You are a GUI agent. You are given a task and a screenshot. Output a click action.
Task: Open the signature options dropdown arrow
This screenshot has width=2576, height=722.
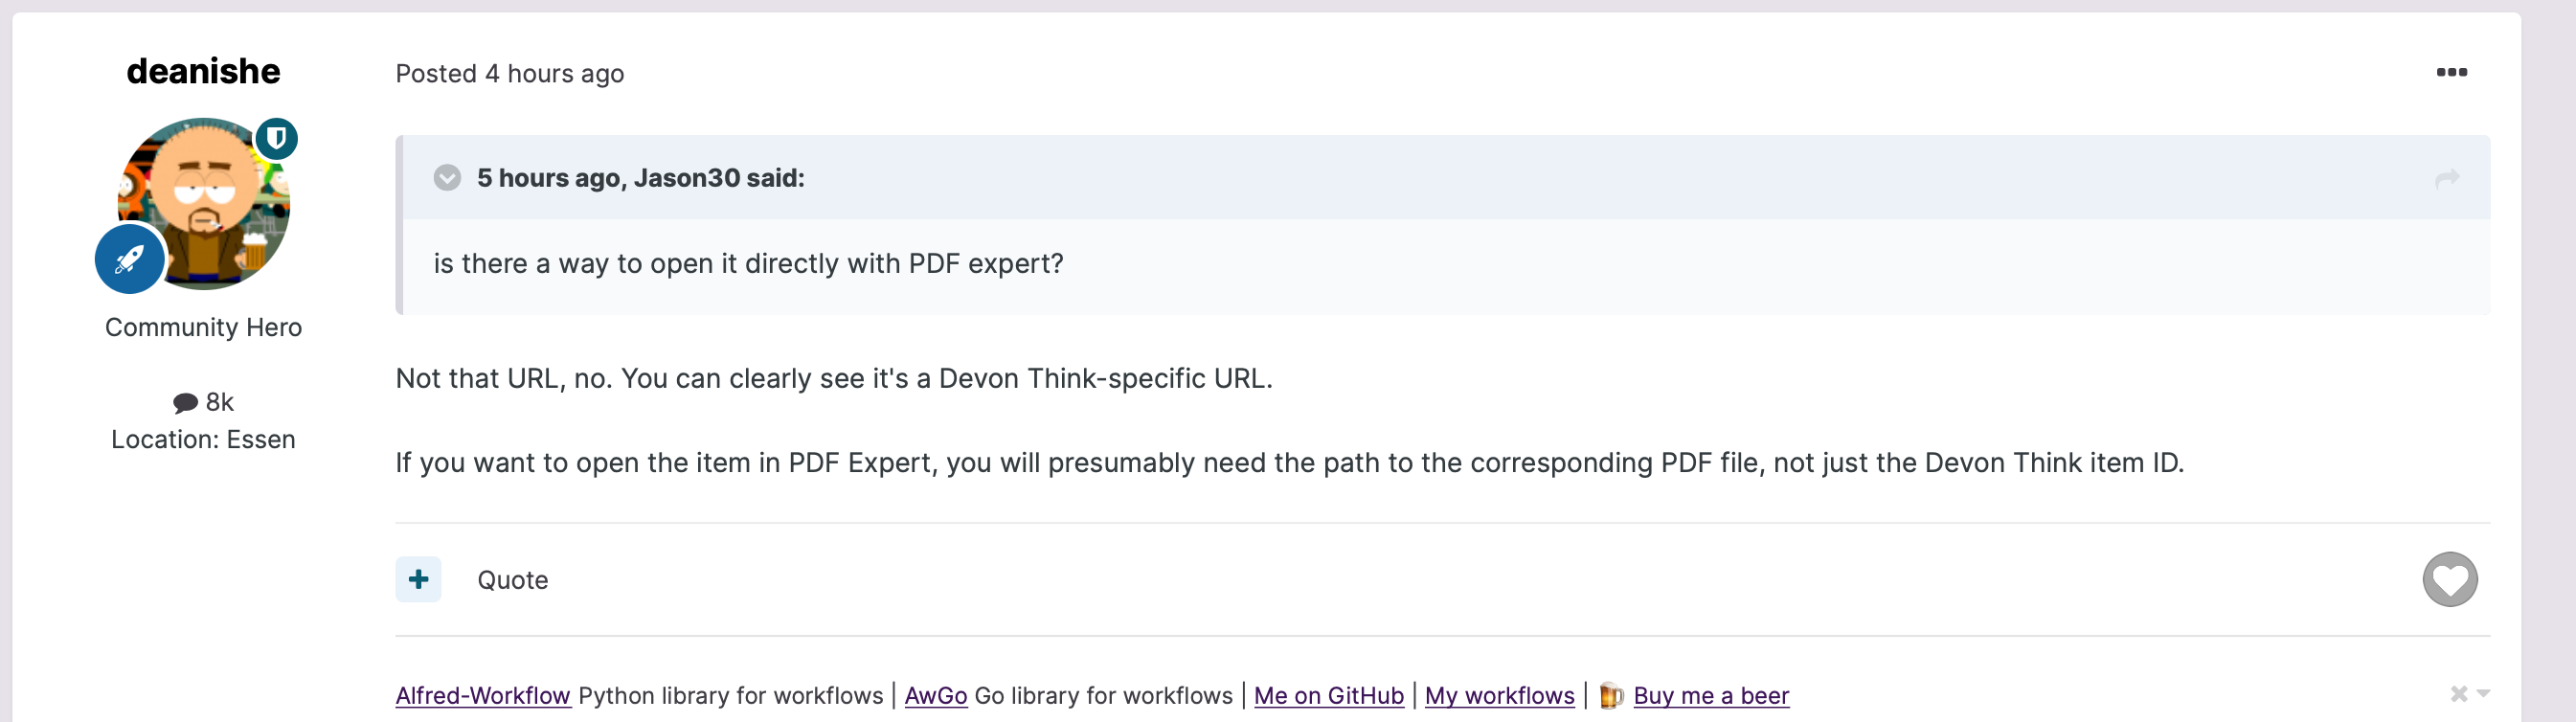(x=2483, y=693)
